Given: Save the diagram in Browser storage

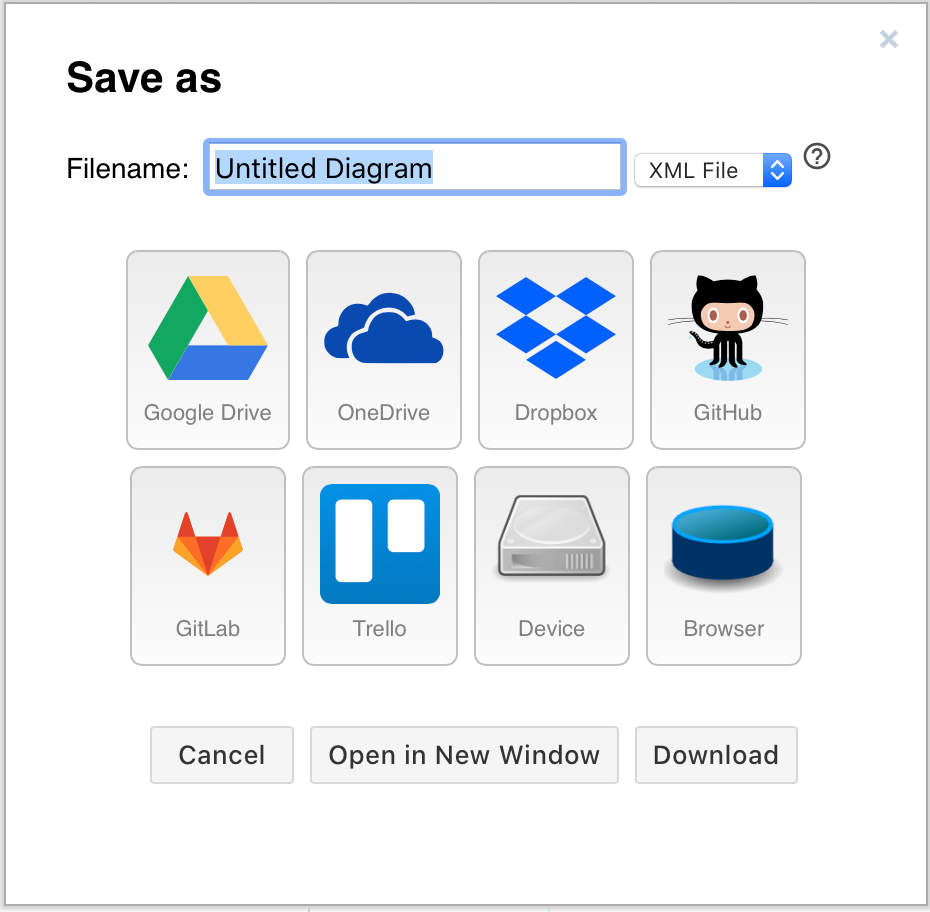Looking at the screenshot, I should (723, 565).
